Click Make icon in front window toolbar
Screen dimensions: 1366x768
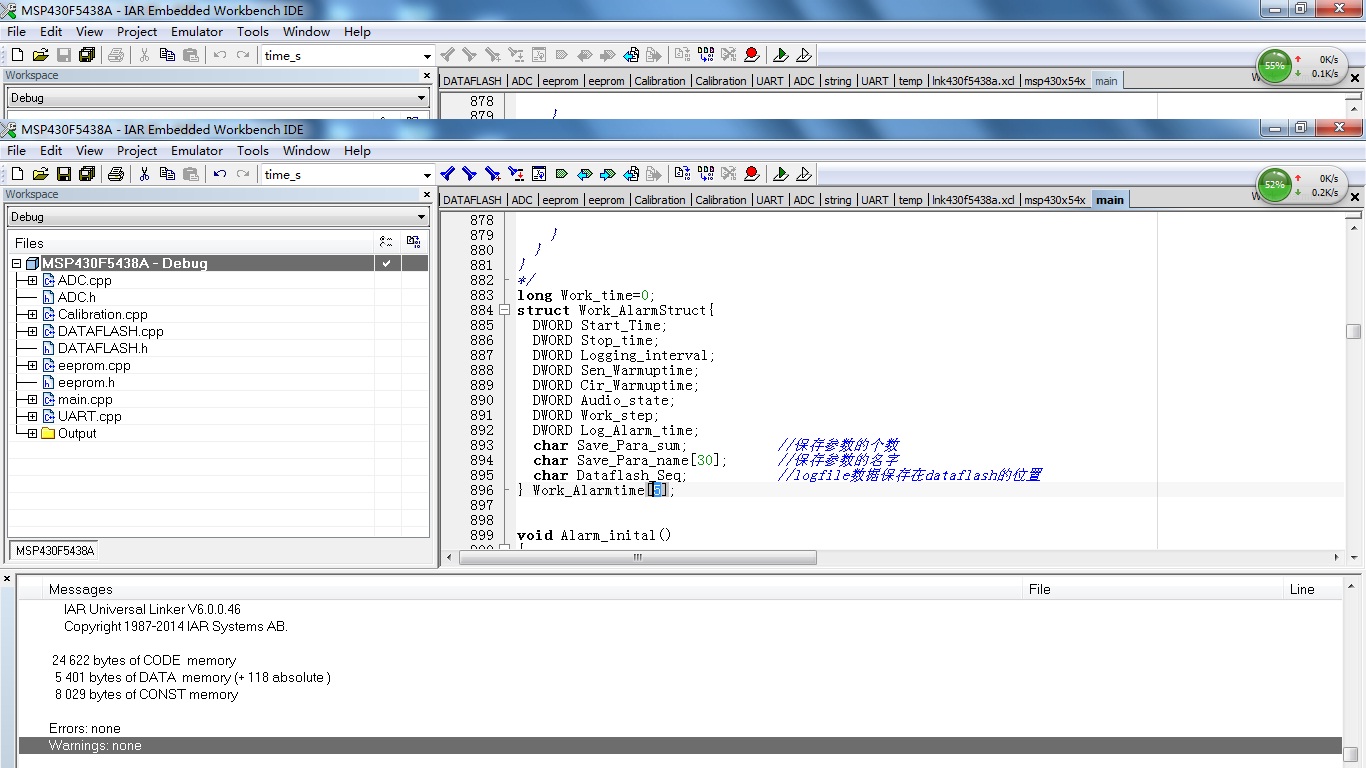pos(706,174)
